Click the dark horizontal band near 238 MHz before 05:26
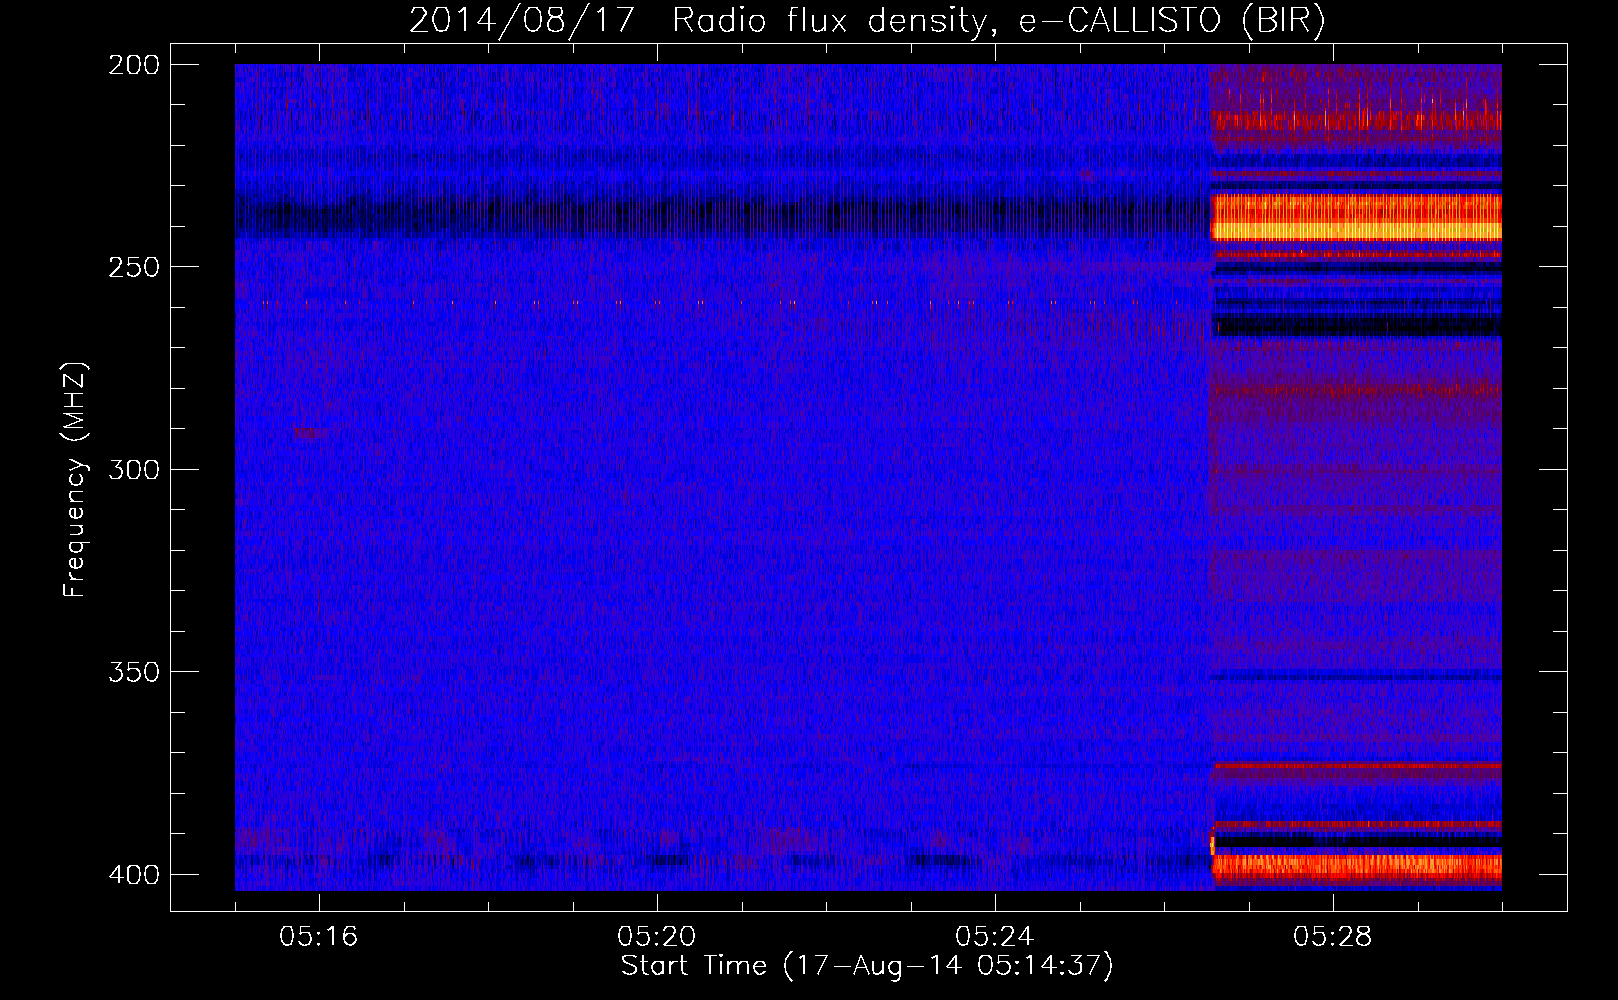Image resolution: width=1618 pixels, height=1000 pixels. tap(722, 216)
